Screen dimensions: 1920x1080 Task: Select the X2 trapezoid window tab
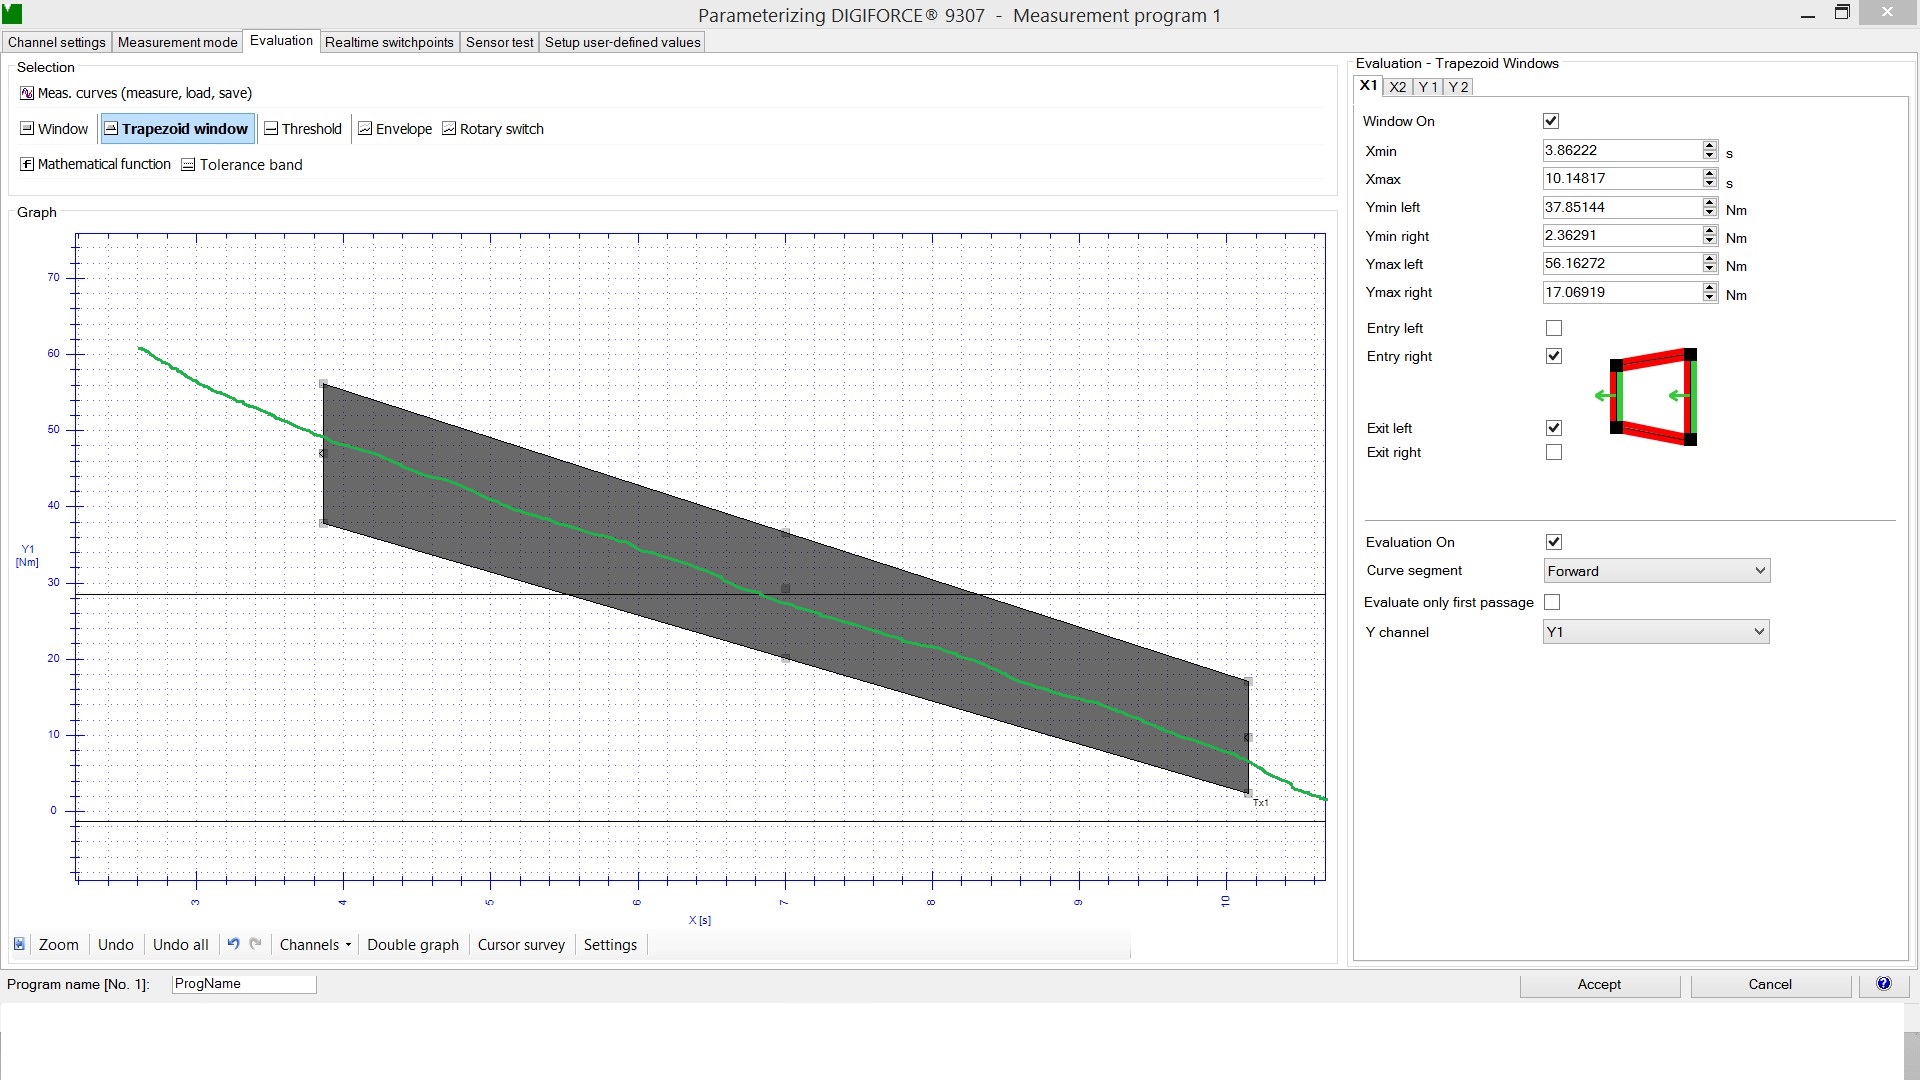click(1397, 87)
